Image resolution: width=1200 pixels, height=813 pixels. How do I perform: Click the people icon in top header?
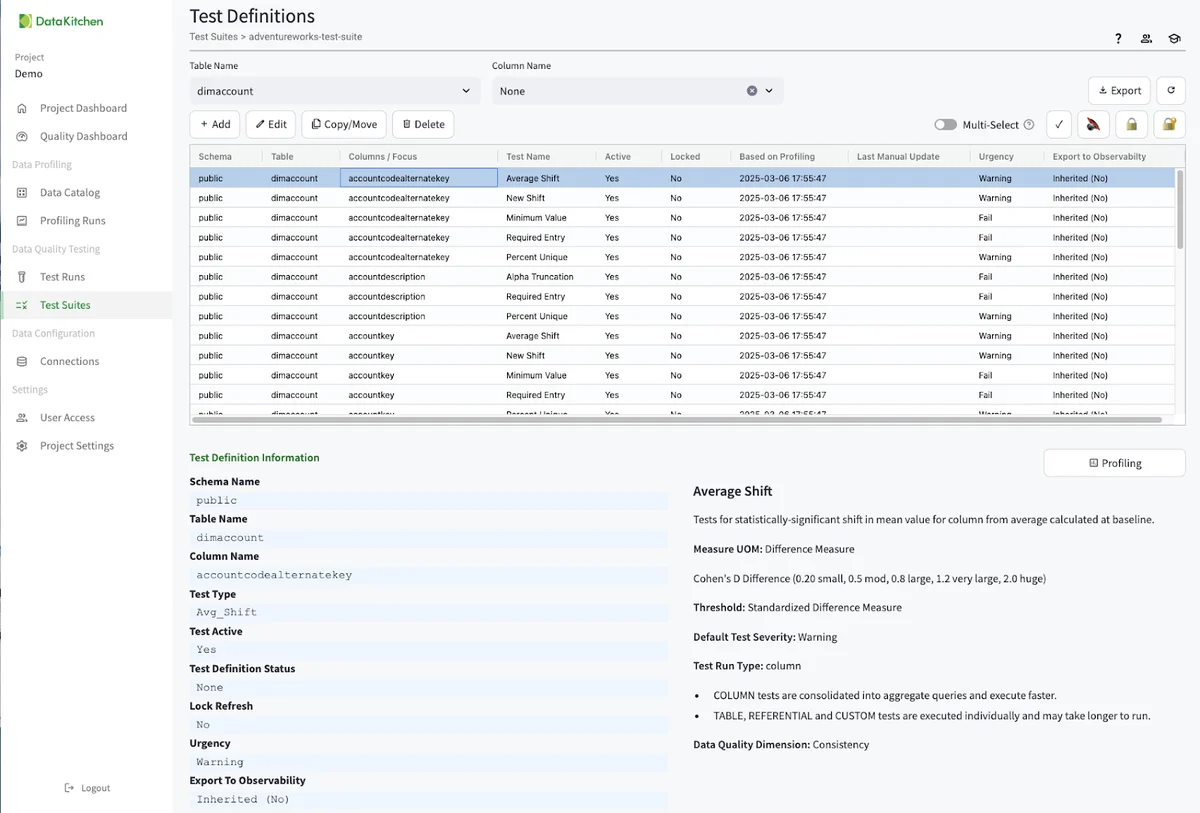(1146, 39)
